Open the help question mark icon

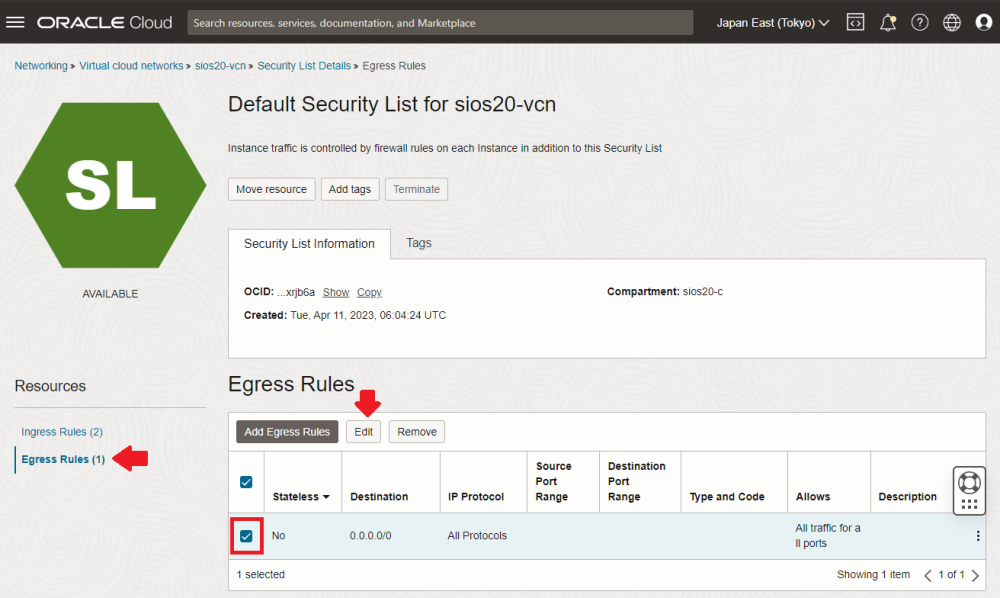919,22
